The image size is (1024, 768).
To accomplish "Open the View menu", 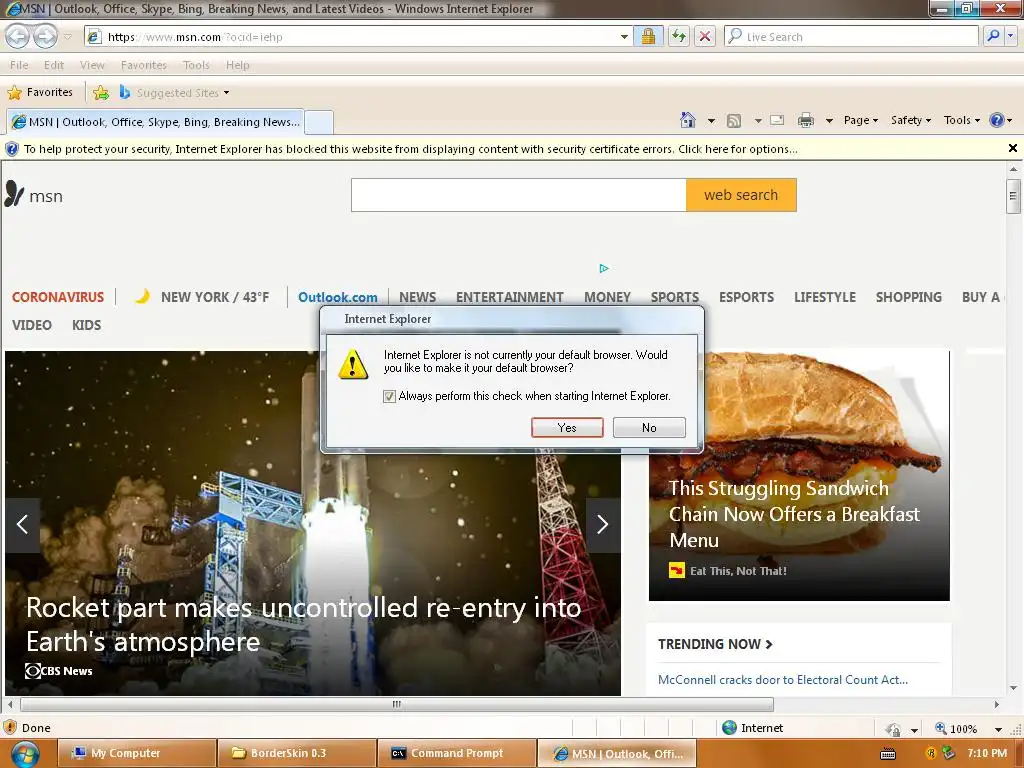I will pyautogui.click(x=92, y=65).
